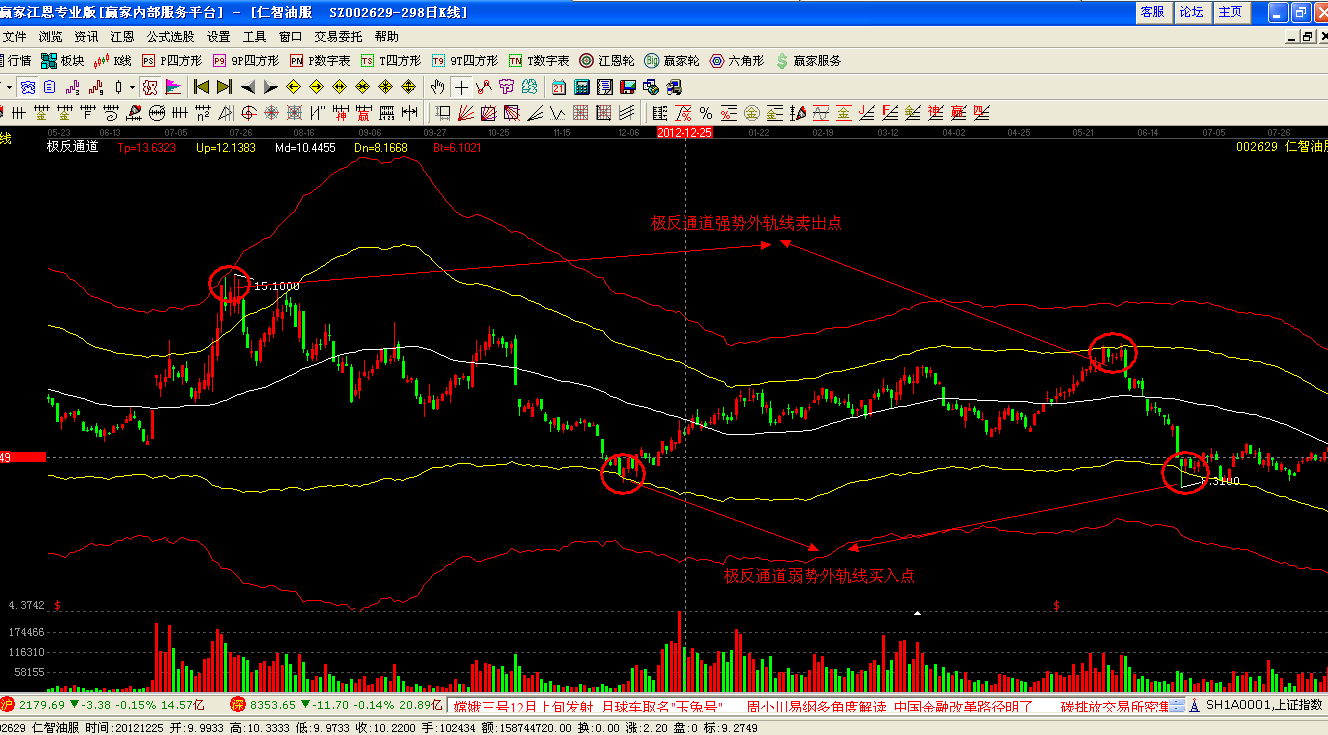
Task: Click the 论坛 forum button
Action: (x=1191, y=12)
